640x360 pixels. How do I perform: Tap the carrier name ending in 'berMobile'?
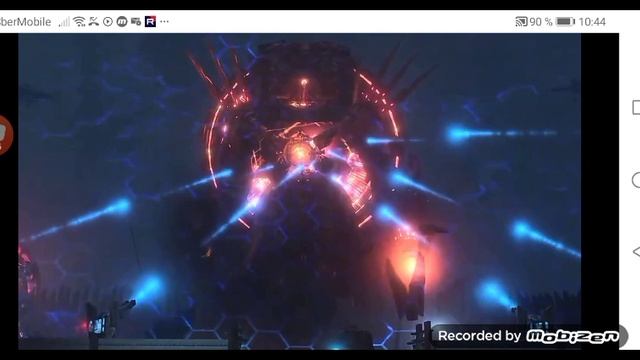(25, 22)
